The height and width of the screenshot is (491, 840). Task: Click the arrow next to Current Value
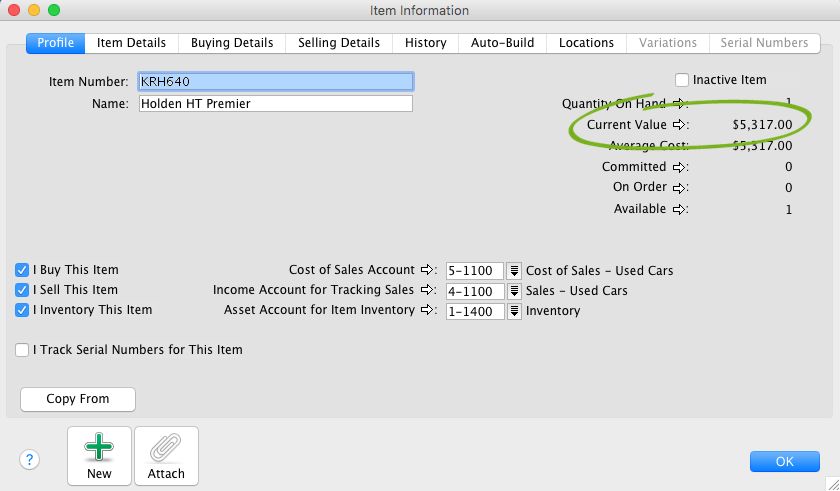(x=680, y=125)
